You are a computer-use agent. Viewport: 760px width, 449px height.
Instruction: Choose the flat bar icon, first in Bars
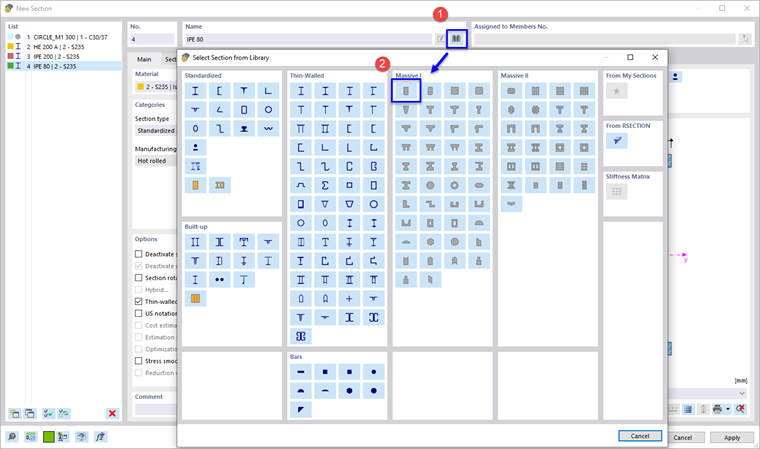[x=301, y=372]
